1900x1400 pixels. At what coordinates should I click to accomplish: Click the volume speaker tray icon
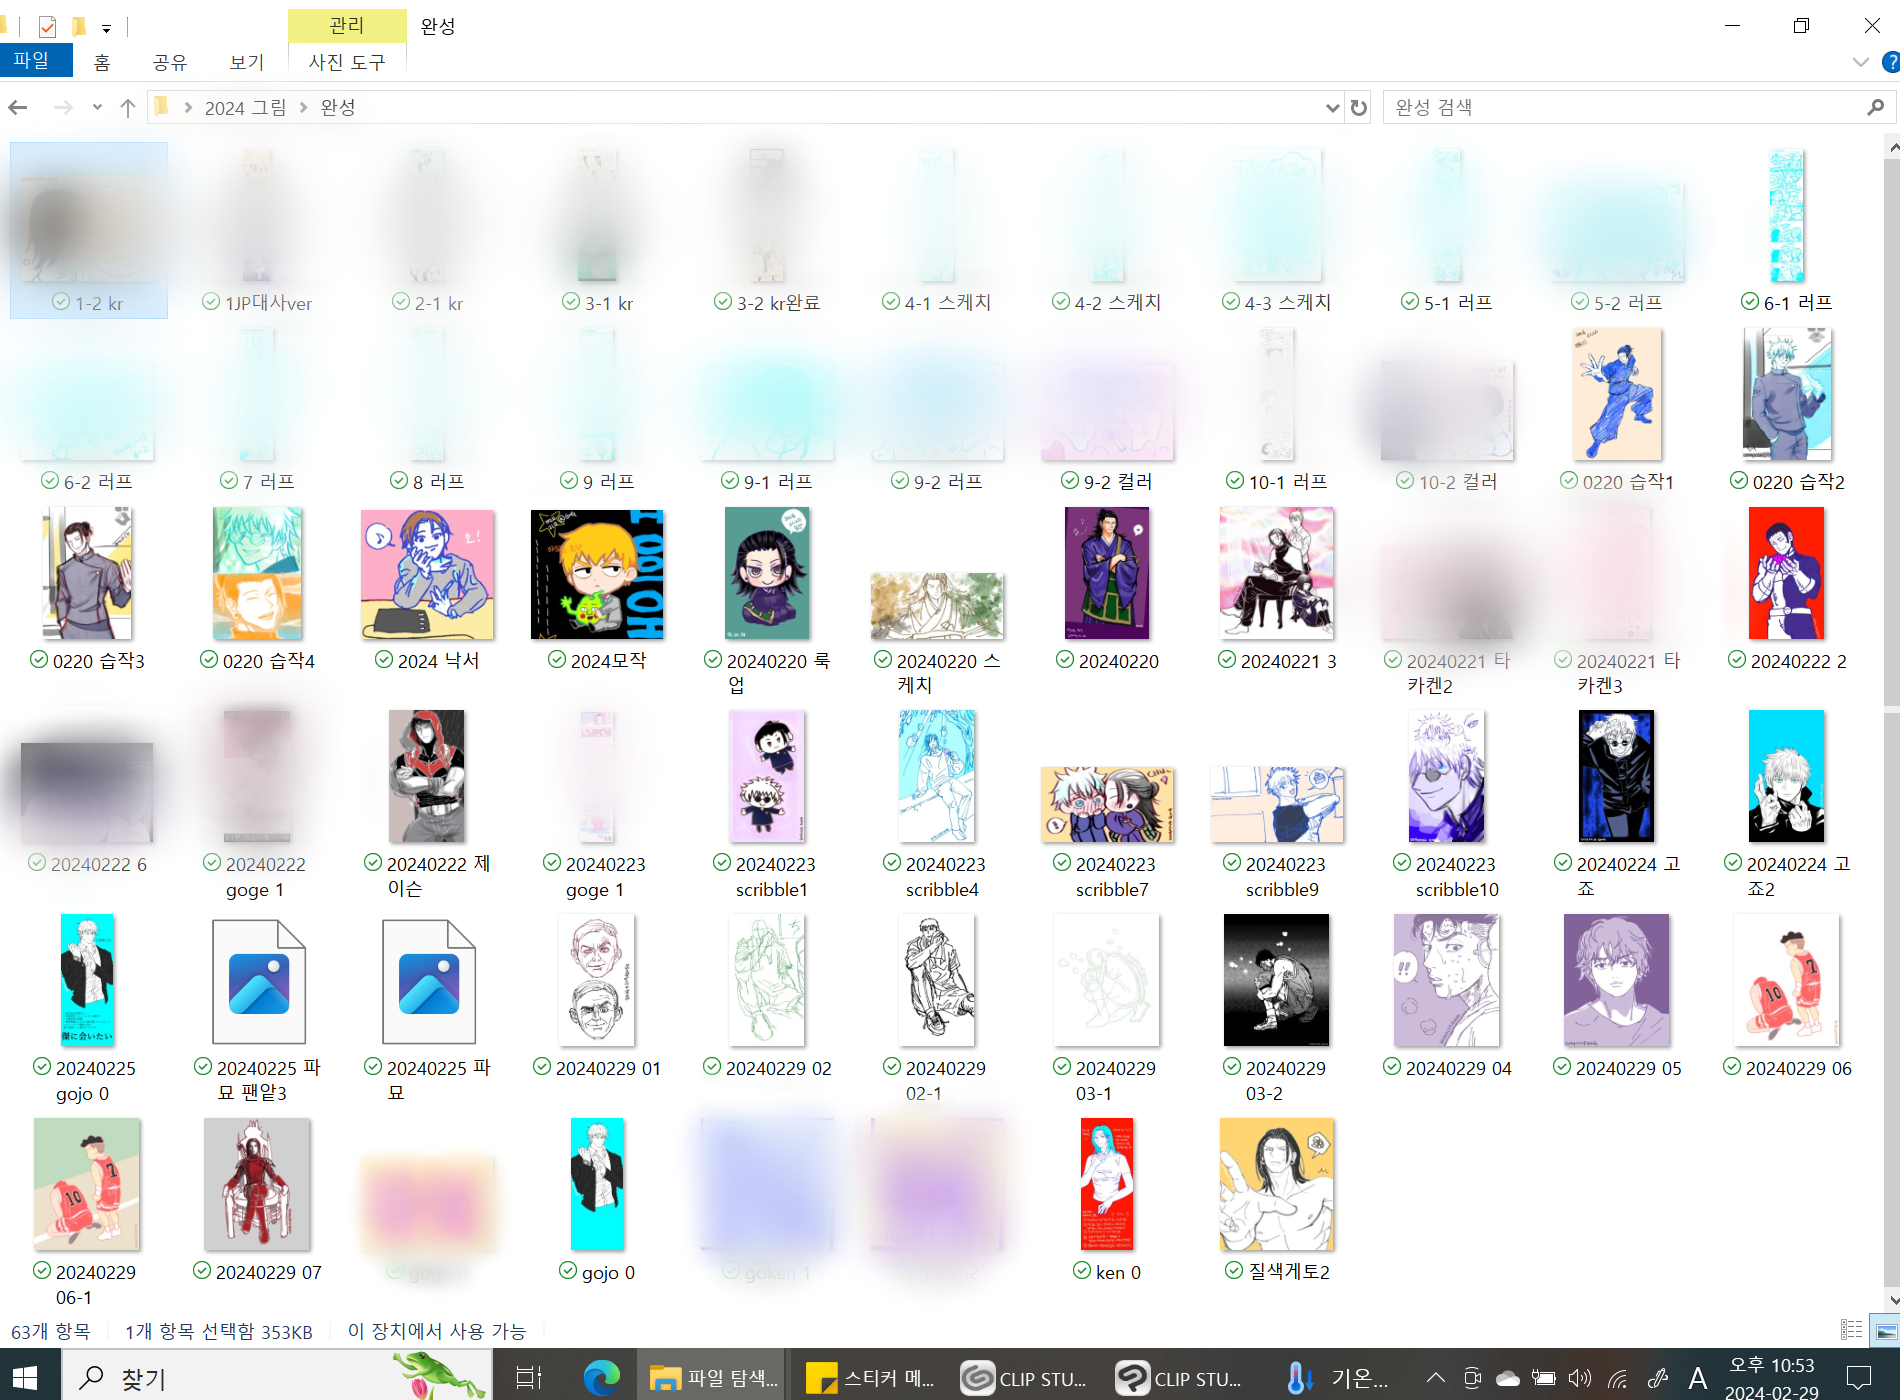pyautogui.click(x=1580, y=1379)
